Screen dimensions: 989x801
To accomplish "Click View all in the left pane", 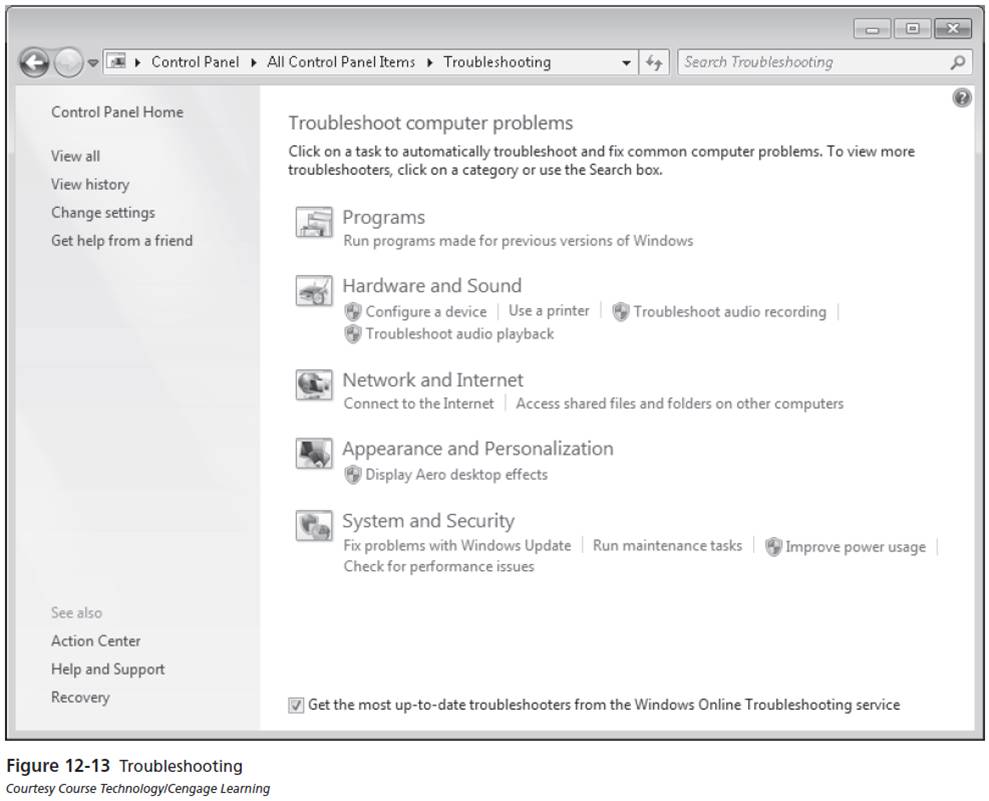I will (76, 156).
